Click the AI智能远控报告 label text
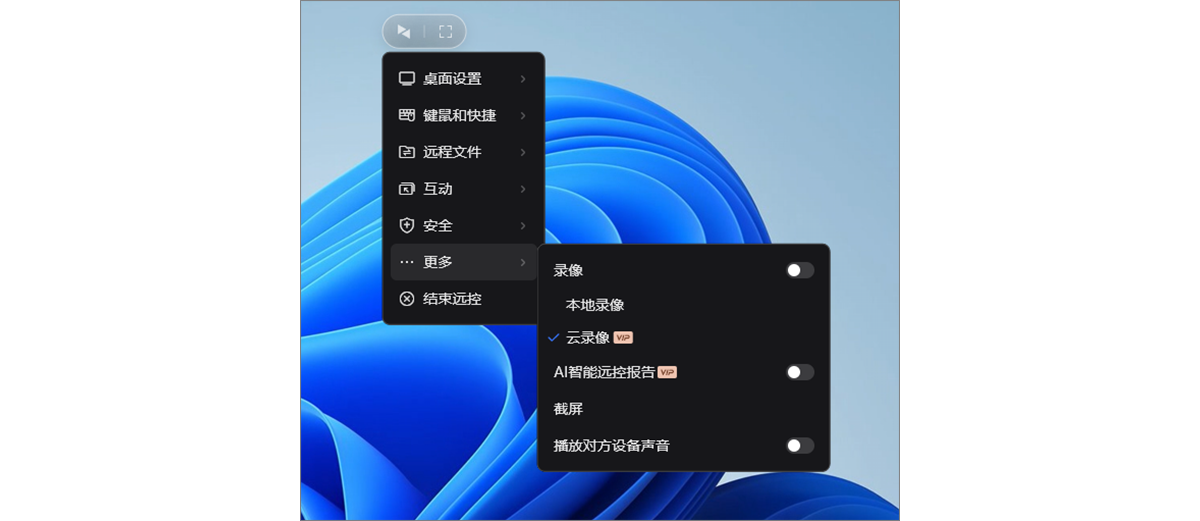1200x521 pixels. 604,372
